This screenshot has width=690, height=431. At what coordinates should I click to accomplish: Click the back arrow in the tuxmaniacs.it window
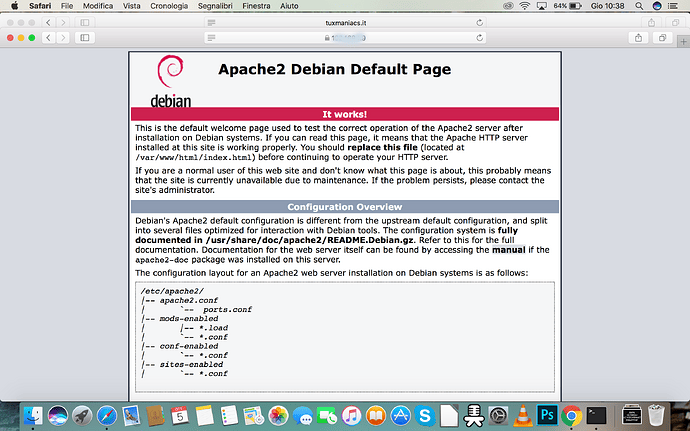(x=48, y=22)
